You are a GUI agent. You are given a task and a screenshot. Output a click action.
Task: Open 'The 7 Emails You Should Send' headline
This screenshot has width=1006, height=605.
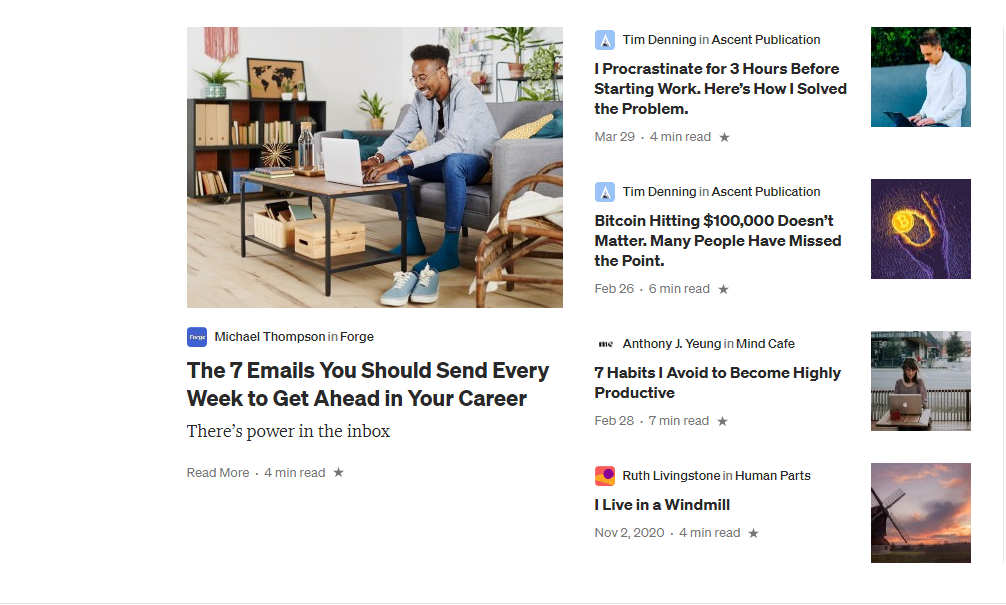(368, 384)
